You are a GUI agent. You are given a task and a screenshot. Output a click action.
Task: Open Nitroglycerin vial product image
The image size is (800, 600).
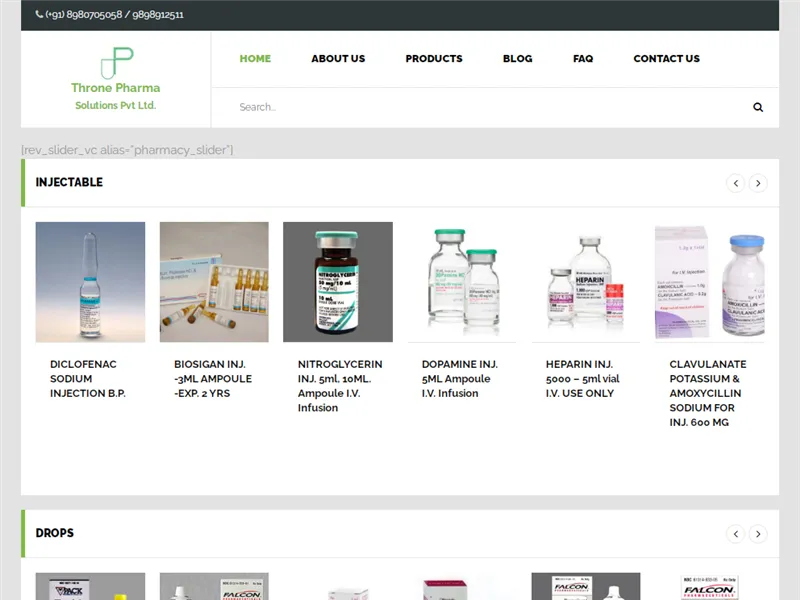click(338, 282)
